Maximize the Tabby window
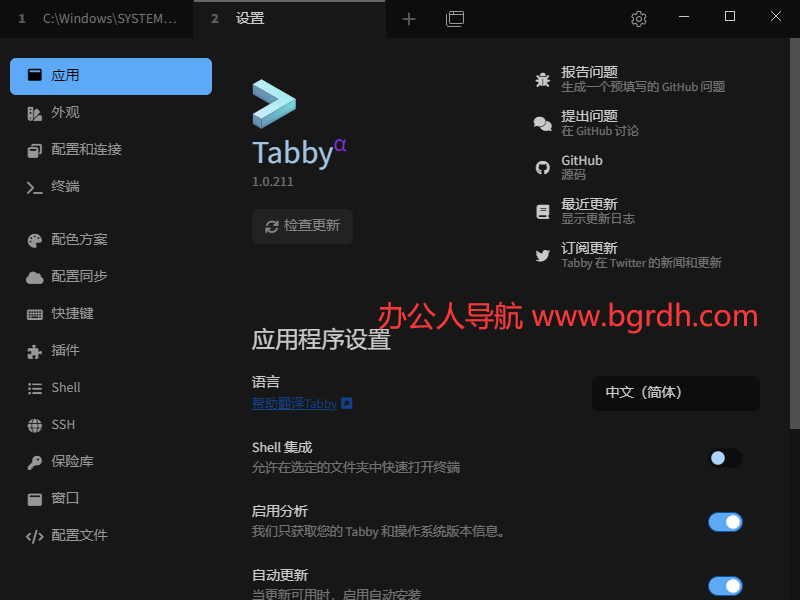 point(730,17)
